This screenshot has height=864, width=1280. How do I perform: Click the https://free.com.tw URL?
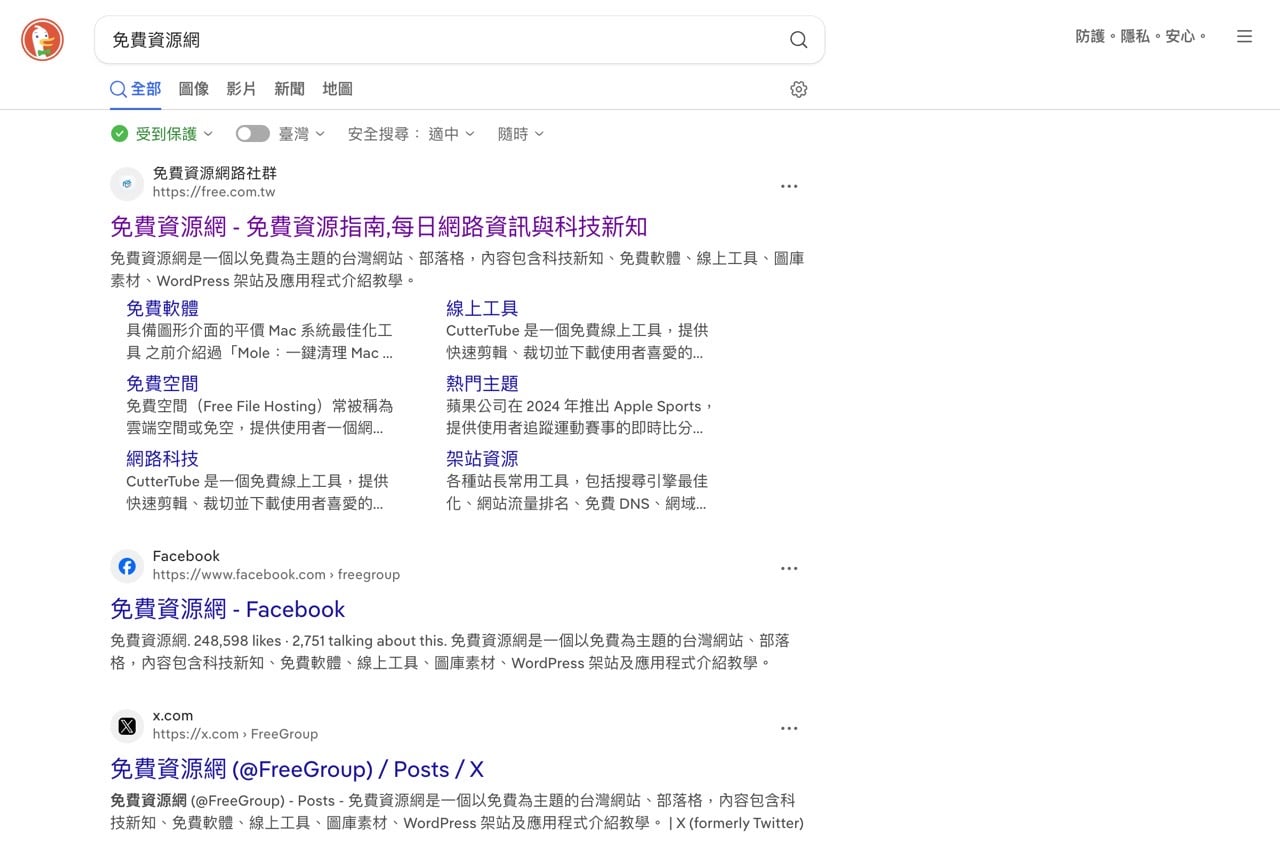(x=214, y=192)
